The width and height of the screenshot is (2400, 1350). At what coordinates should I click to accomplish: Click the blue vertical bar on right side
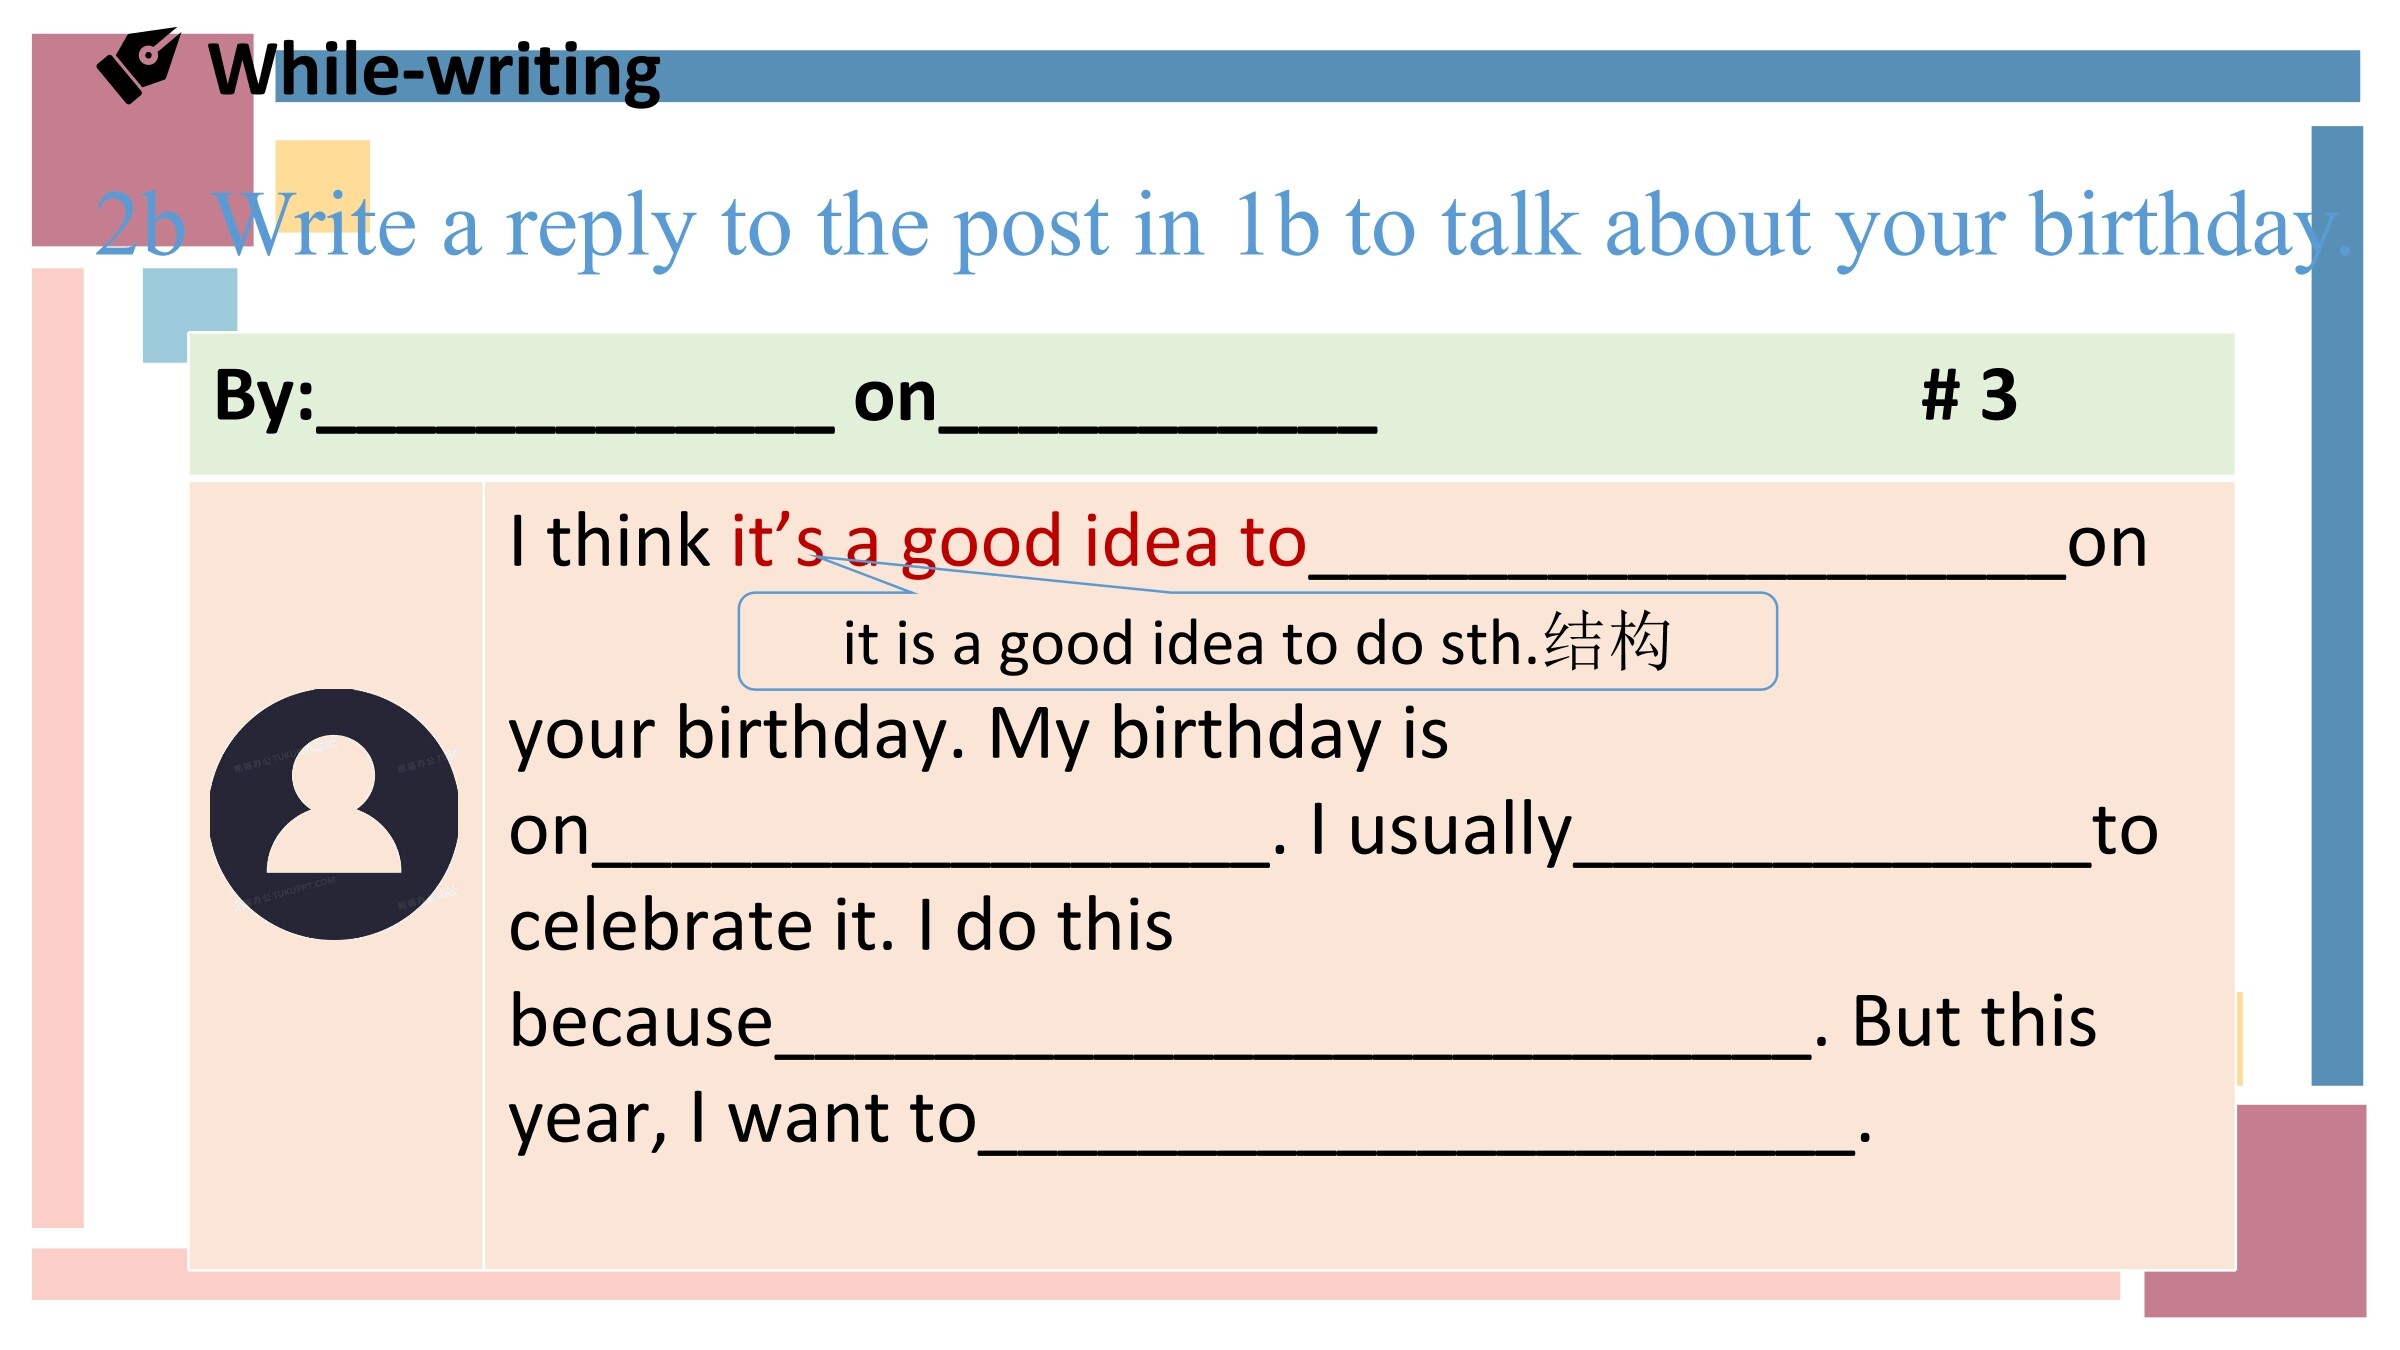[2337, 605]
